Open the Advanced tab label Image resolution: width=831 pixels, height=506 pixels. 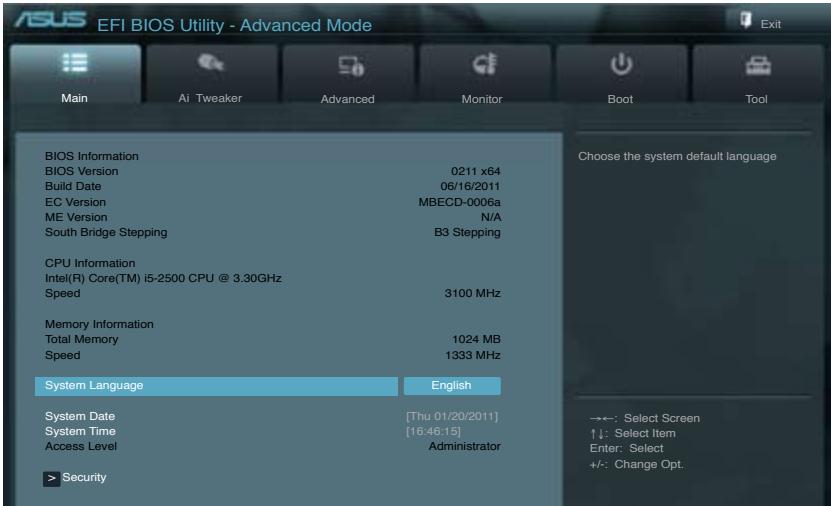(x=347, y=99)
